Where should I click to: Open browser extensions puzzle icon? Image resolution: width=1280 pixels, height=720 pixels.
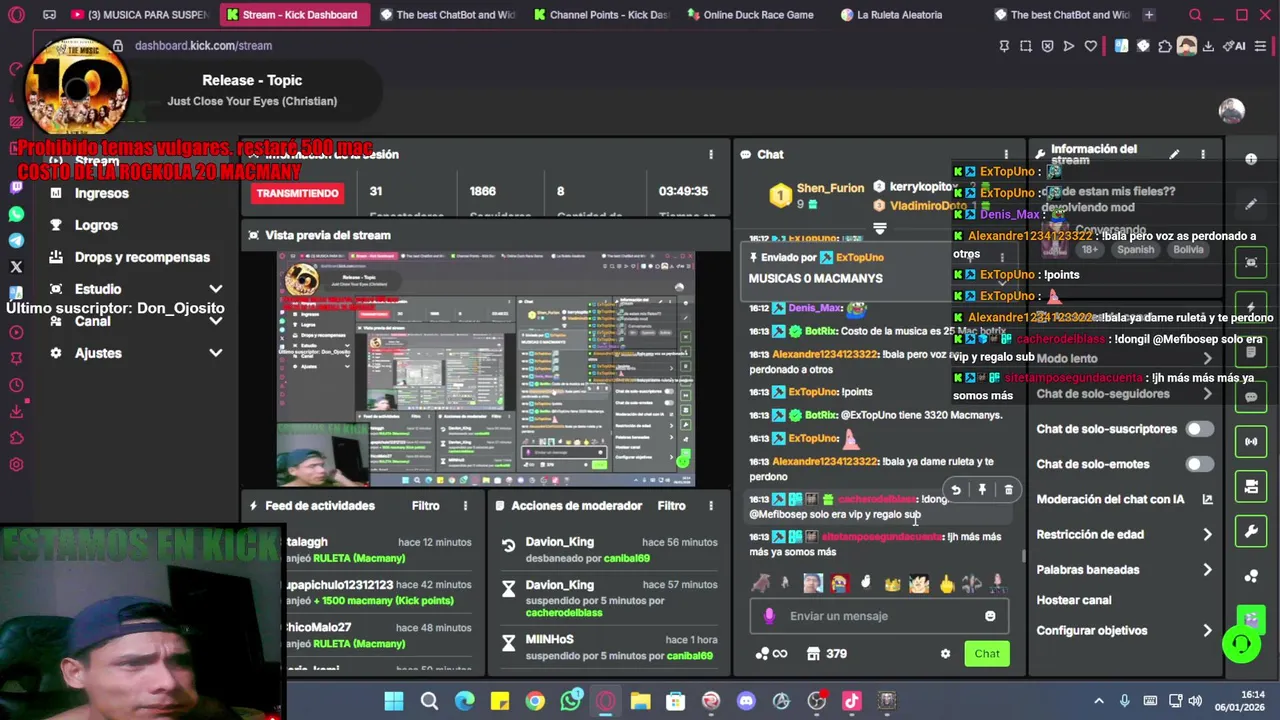click(x=1164, y=46)
